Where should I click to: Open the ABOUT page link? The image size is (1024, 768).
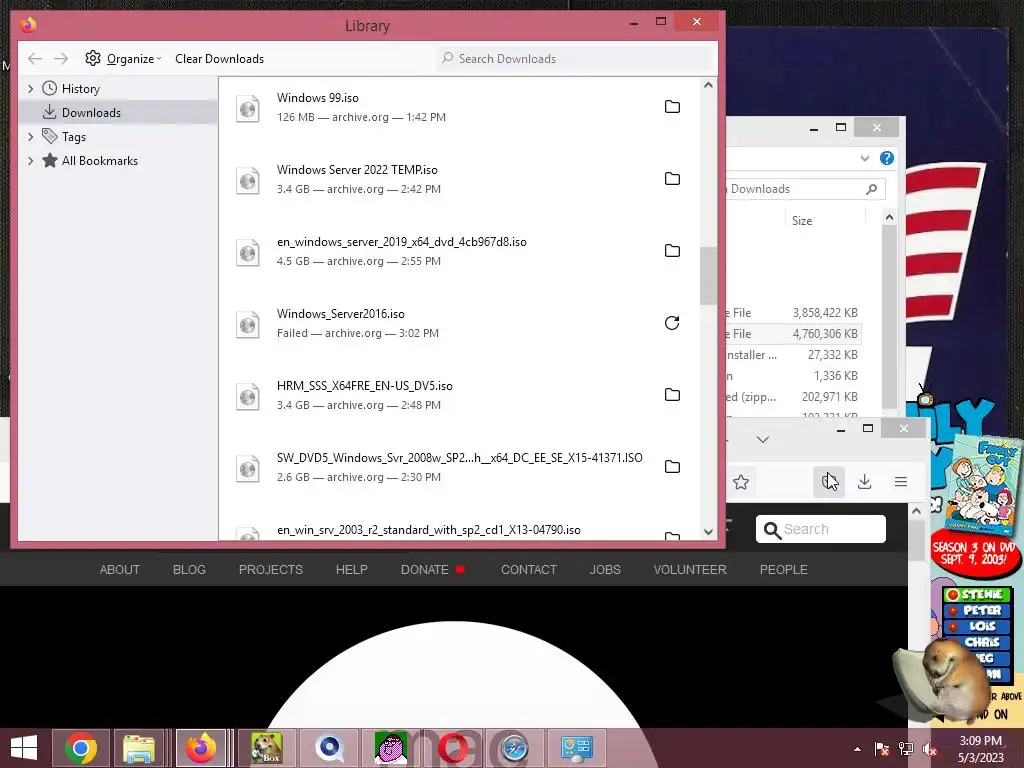[x=120, y=569]
